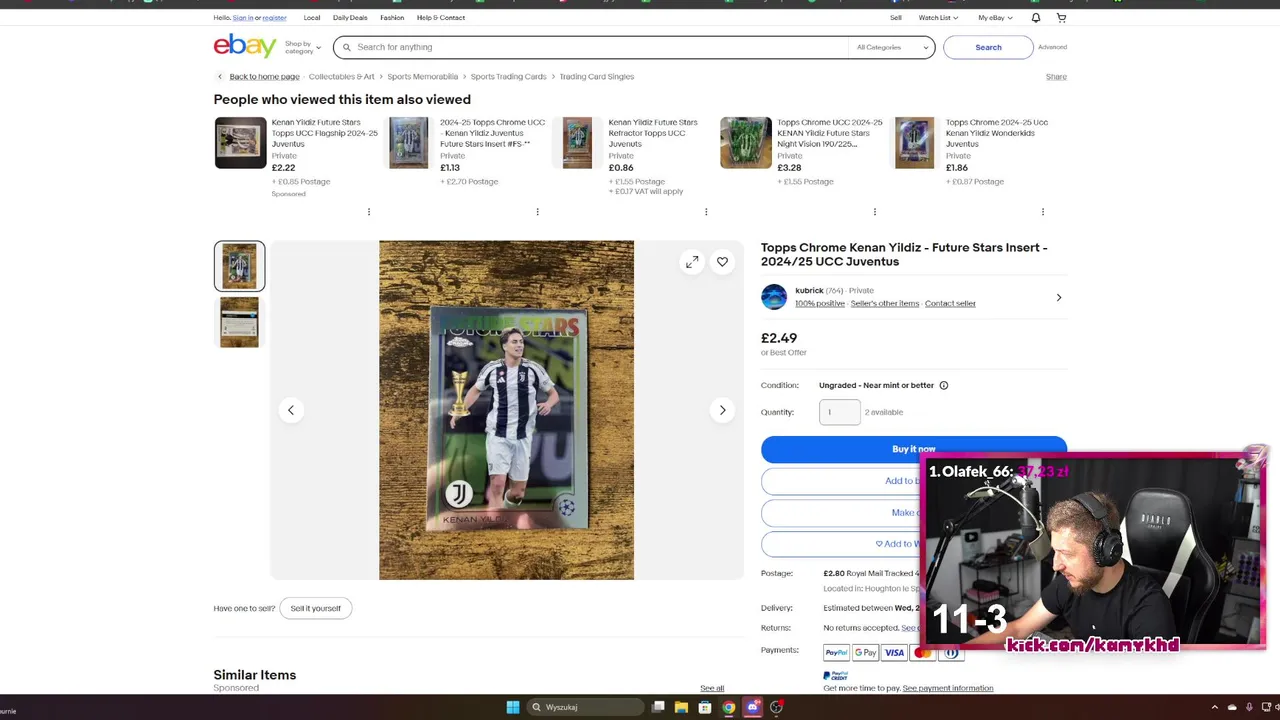Show hidden system tray icons

click(1215, 707)
